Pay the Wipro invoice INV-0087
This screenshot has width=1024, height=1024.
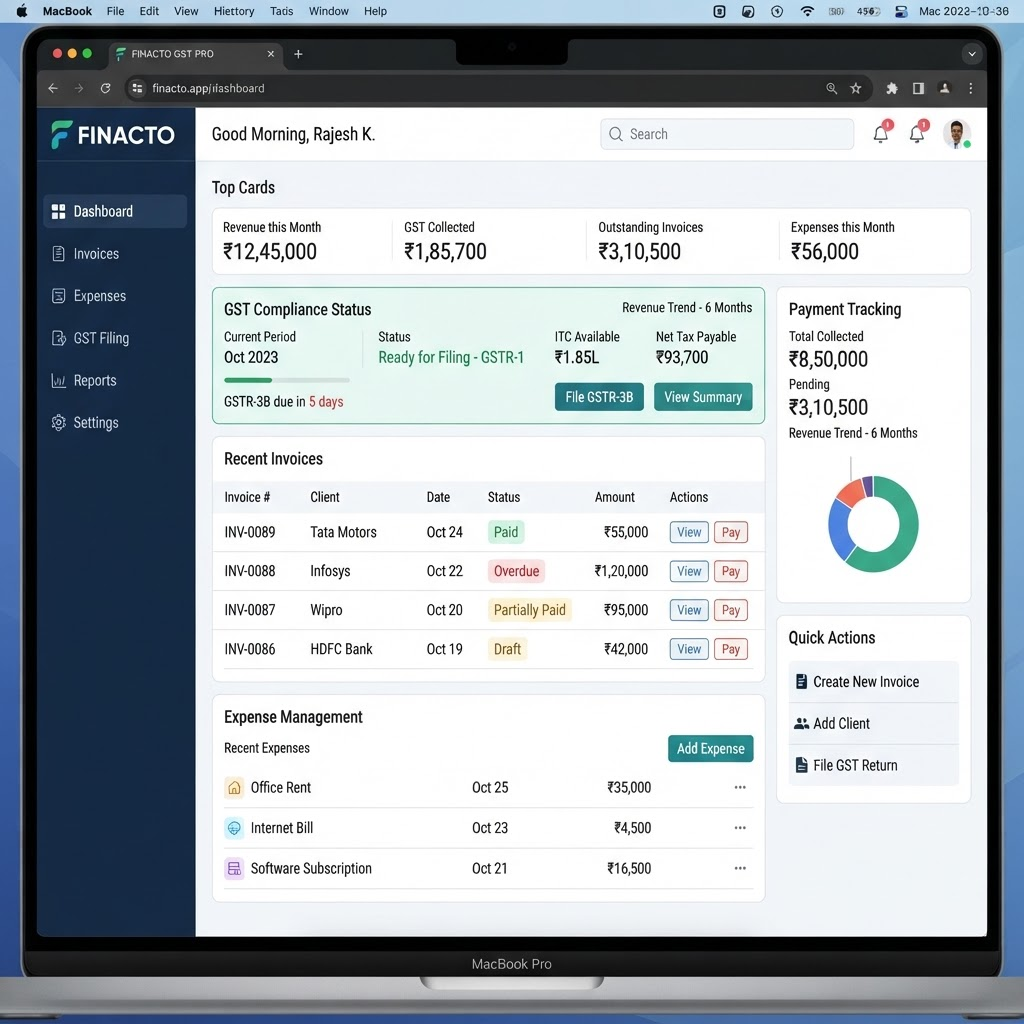[x=731, y=610]
